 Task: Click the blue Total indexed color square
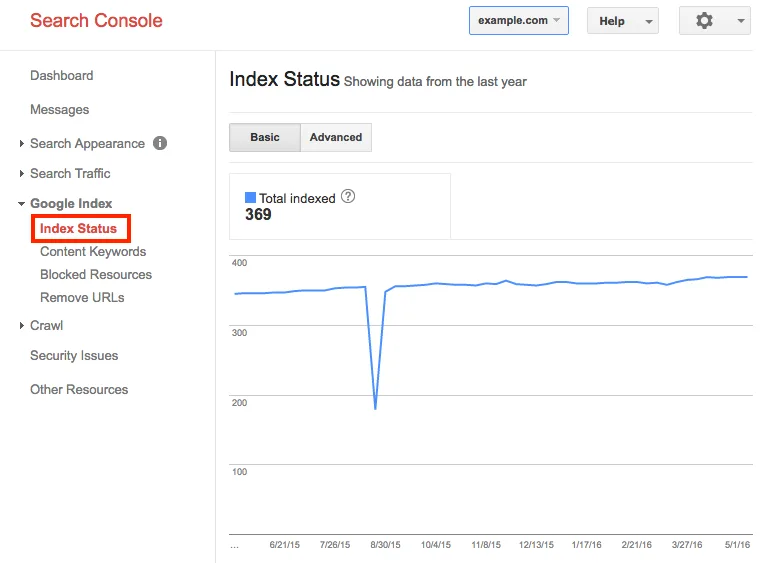tap(251, 198)
